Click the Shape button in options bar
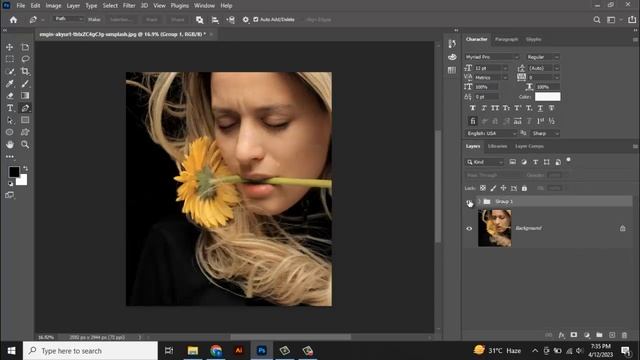The height and width of the screenshot is (360, 640). (x=178, y=20)
